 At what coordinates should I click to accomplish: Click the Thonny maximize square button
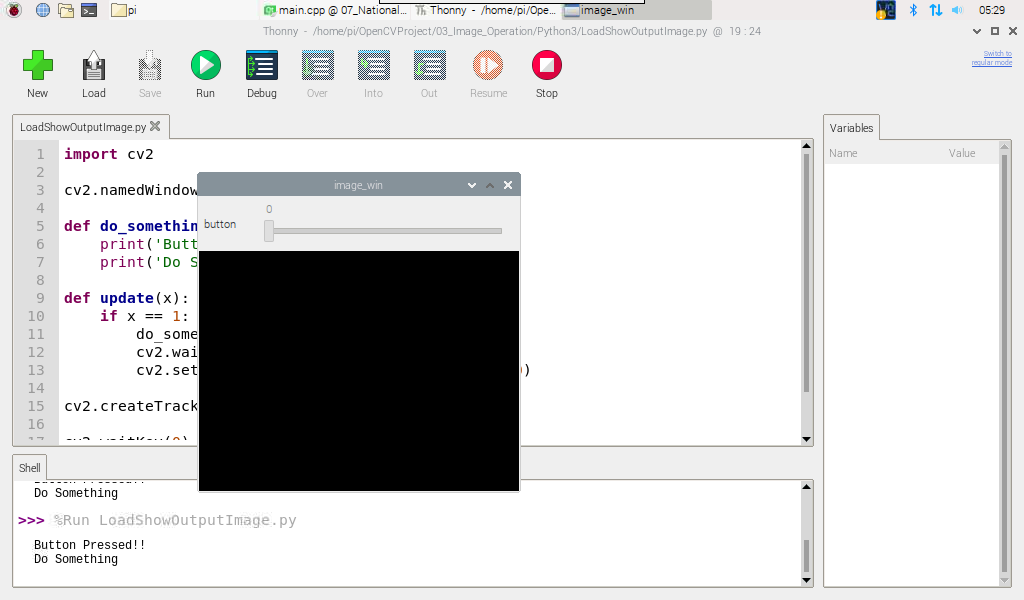pyautogui.click(x=995, y=31)
